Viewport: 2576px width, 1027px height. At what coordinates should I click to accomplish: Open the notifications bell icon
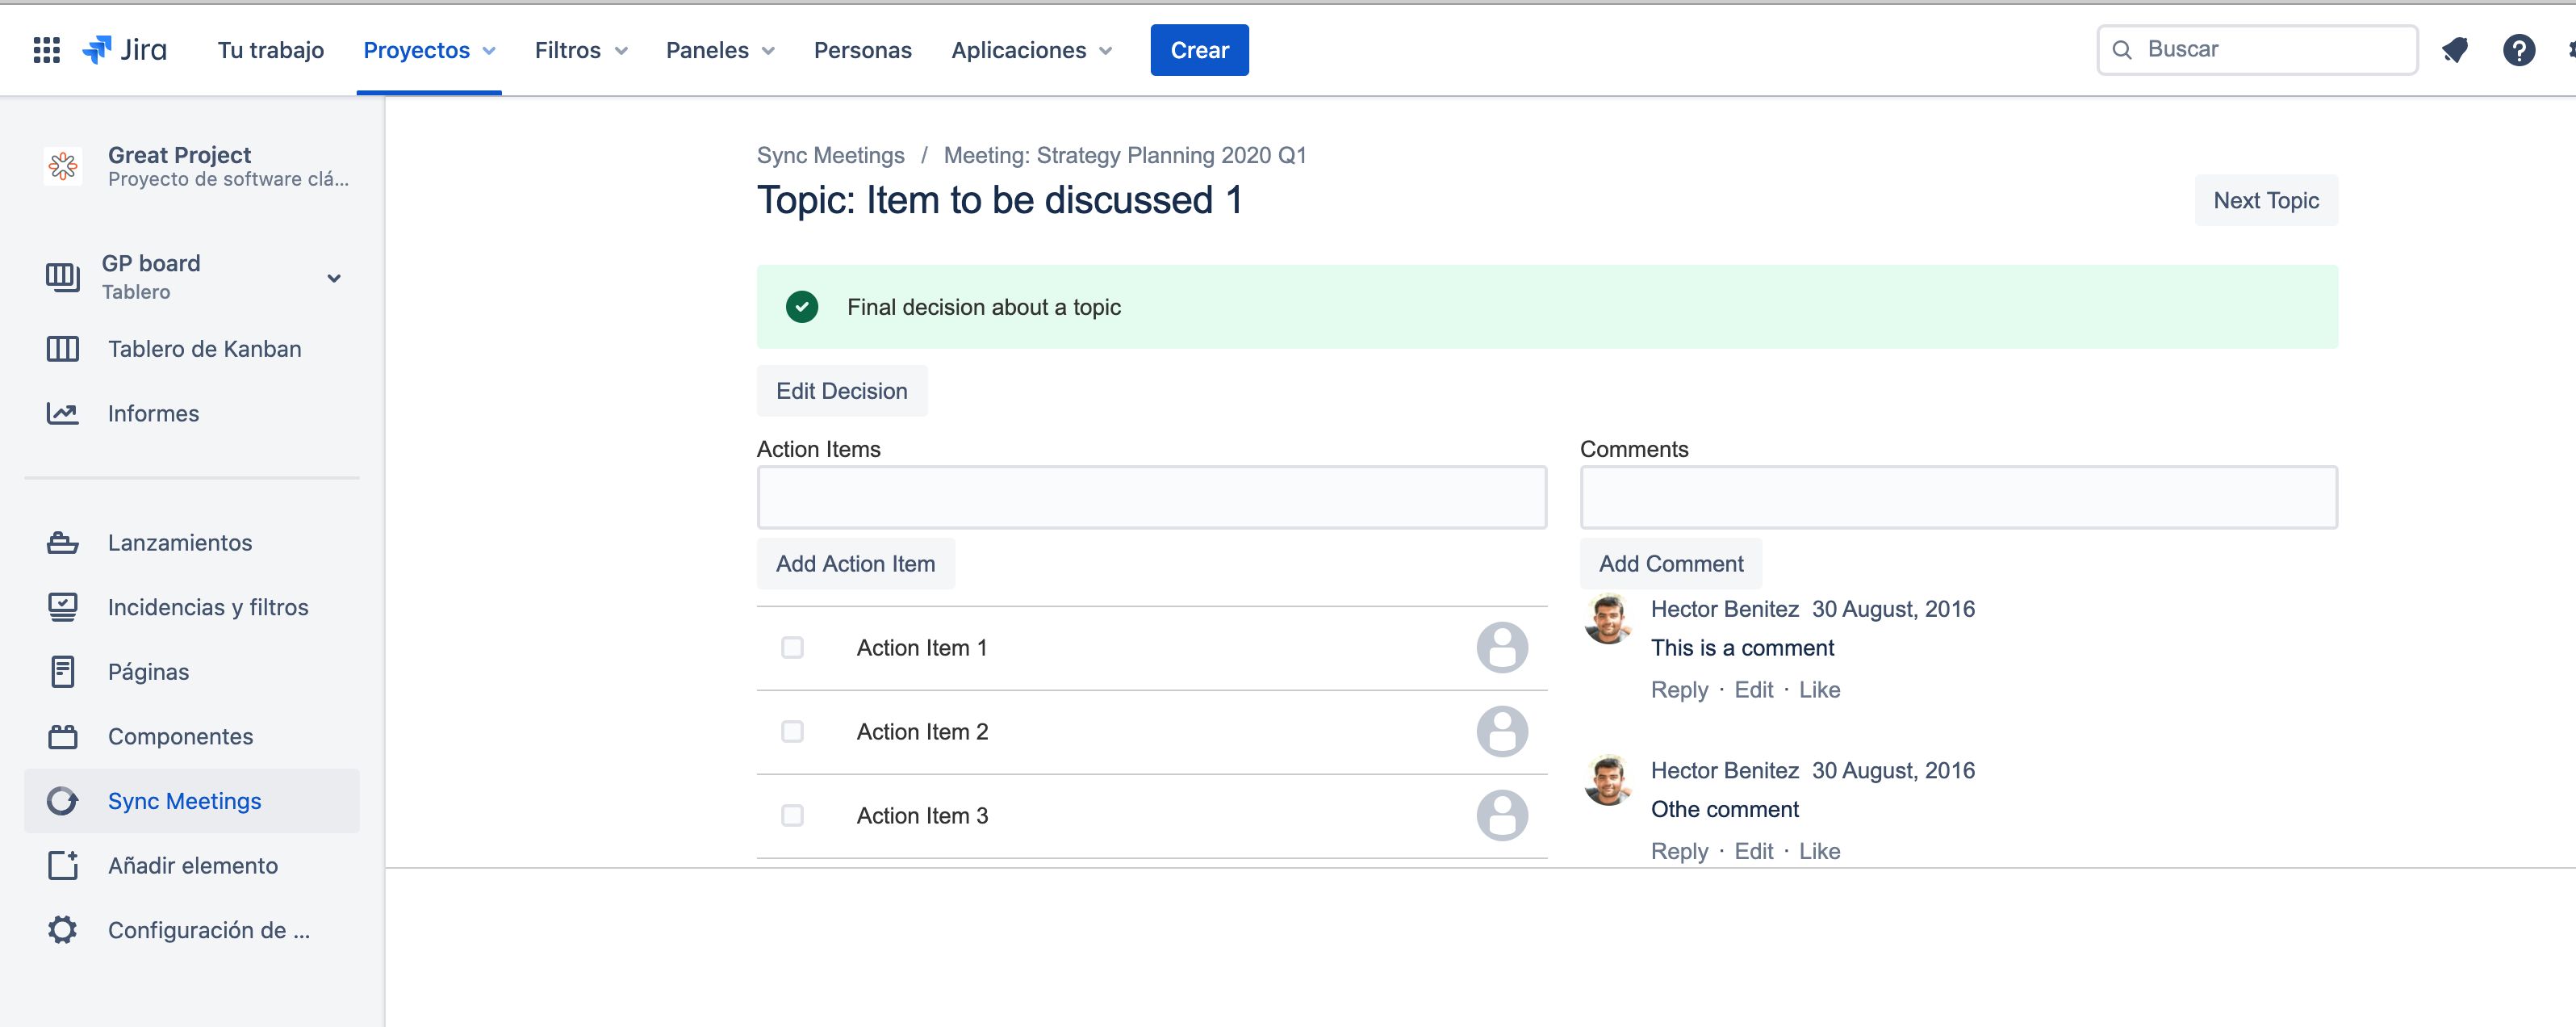2454,50
